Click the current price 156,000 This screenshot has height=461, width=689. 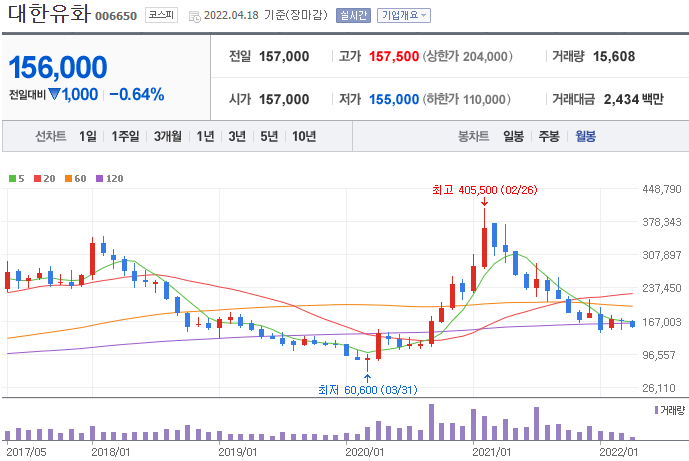(58, 67)
